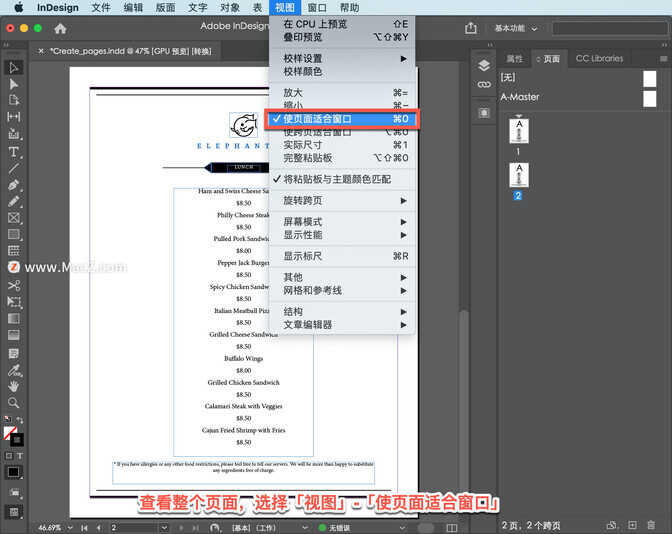This screenshot has width=672, height=534.
Task: Open 文章编辑器 submenu
Action: point(342,324)
